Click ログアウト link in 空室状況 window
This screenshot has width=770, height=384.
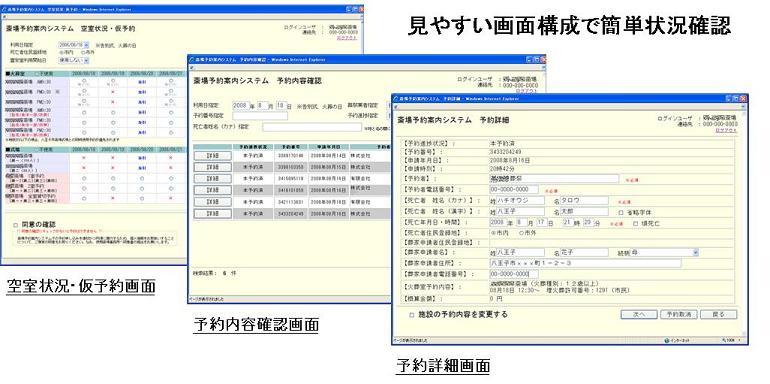[x=347, y=37]
